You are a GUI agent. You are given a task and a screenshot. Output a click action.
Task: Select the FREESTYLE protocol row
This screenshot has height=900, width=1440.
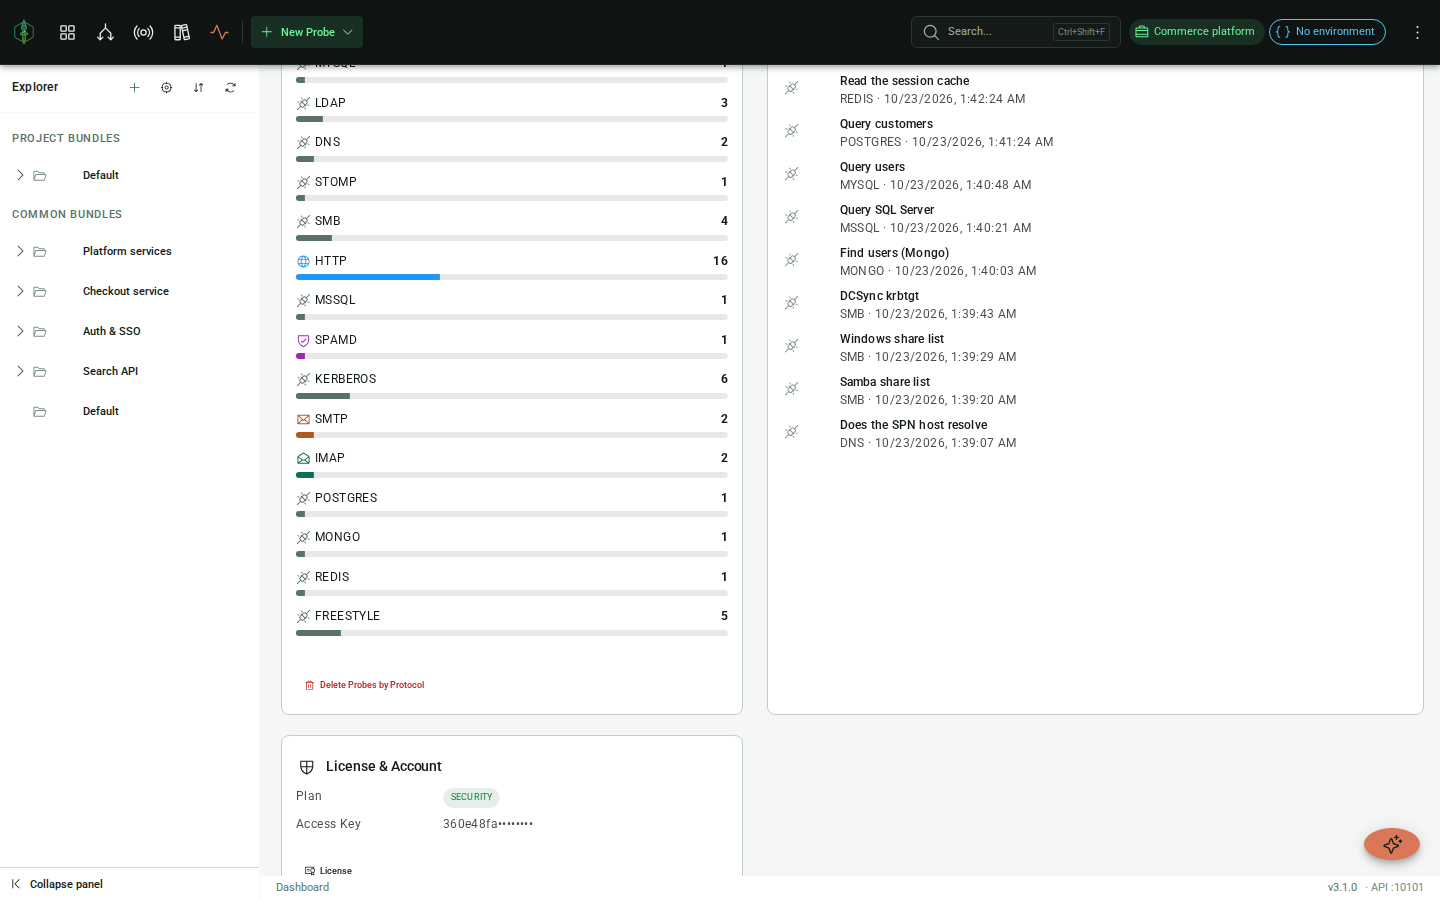click(x=512, y=622)
